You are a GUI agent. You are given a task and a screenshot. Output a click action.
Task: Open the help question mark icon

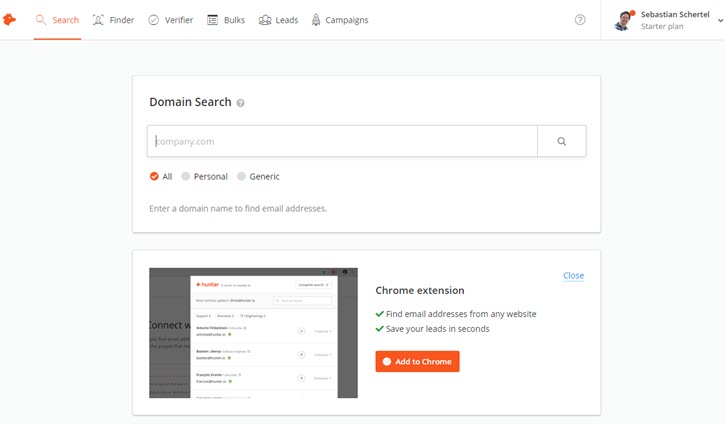tap(580, 20)
